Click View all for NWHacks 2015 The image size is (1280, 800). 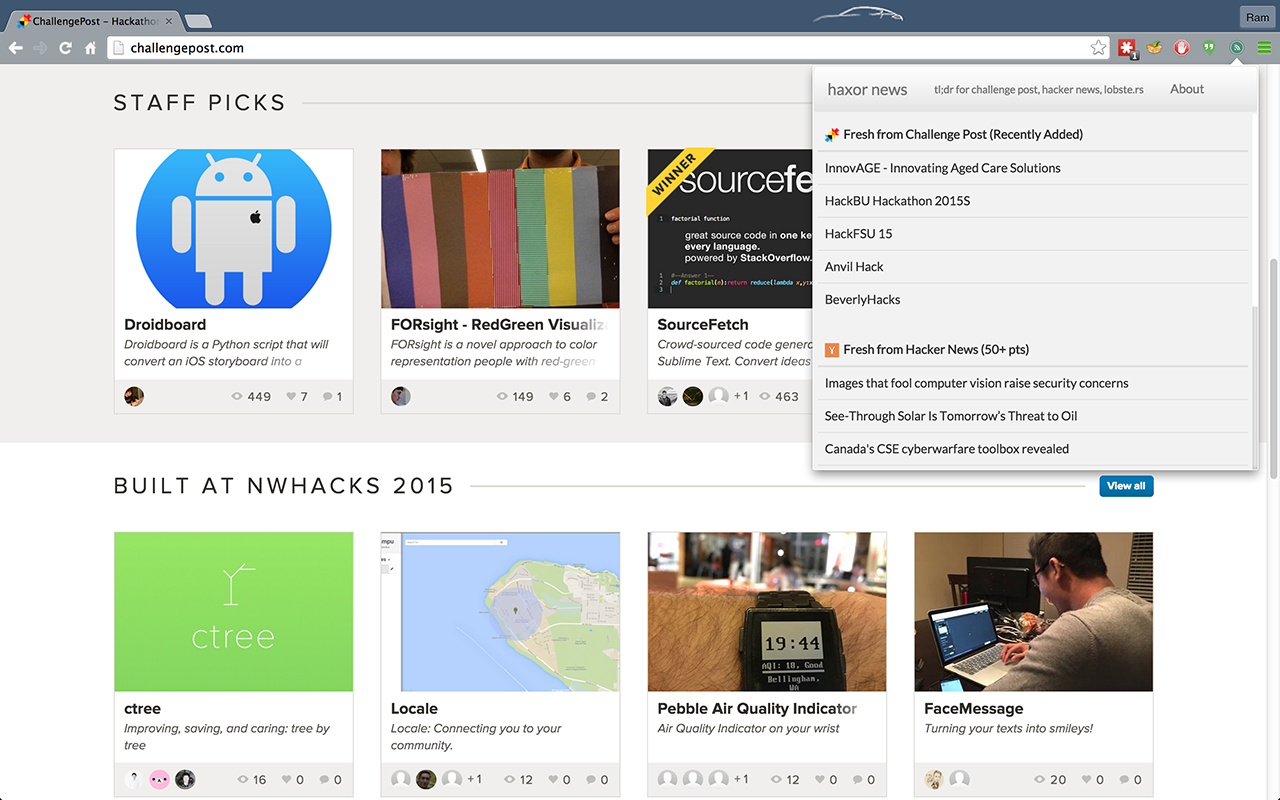pyautogui.click(x=1126, y=486)
